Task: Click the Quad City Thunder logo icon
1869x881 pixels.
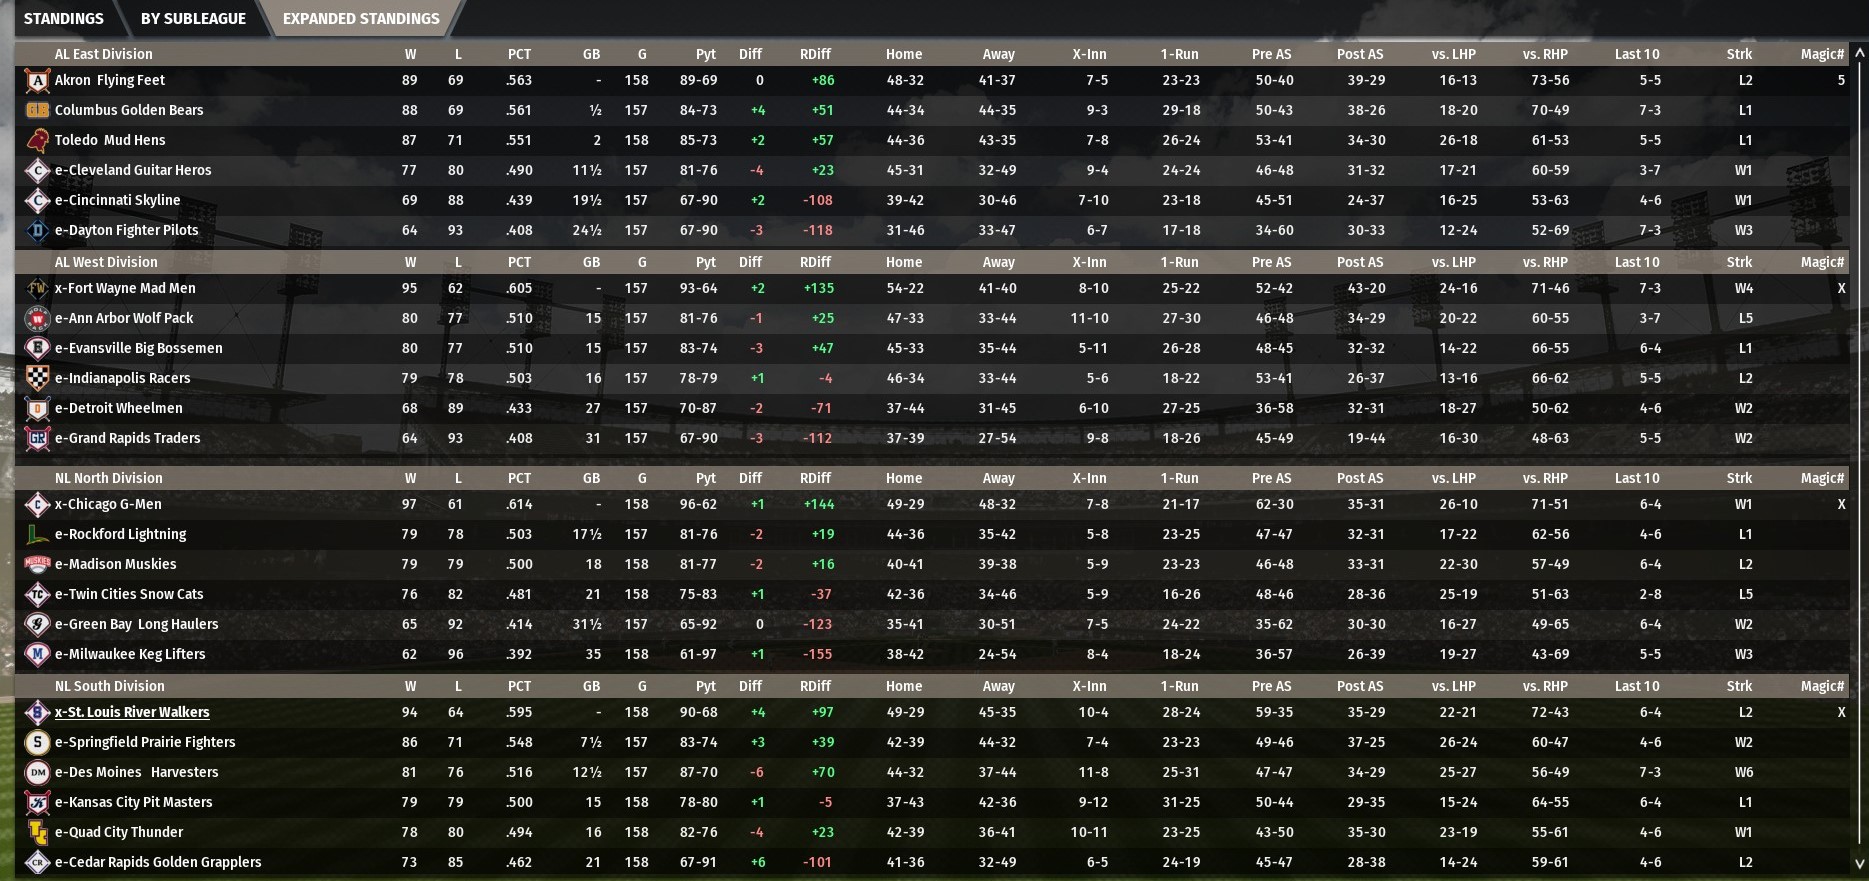Action: [x=37, y=833]
